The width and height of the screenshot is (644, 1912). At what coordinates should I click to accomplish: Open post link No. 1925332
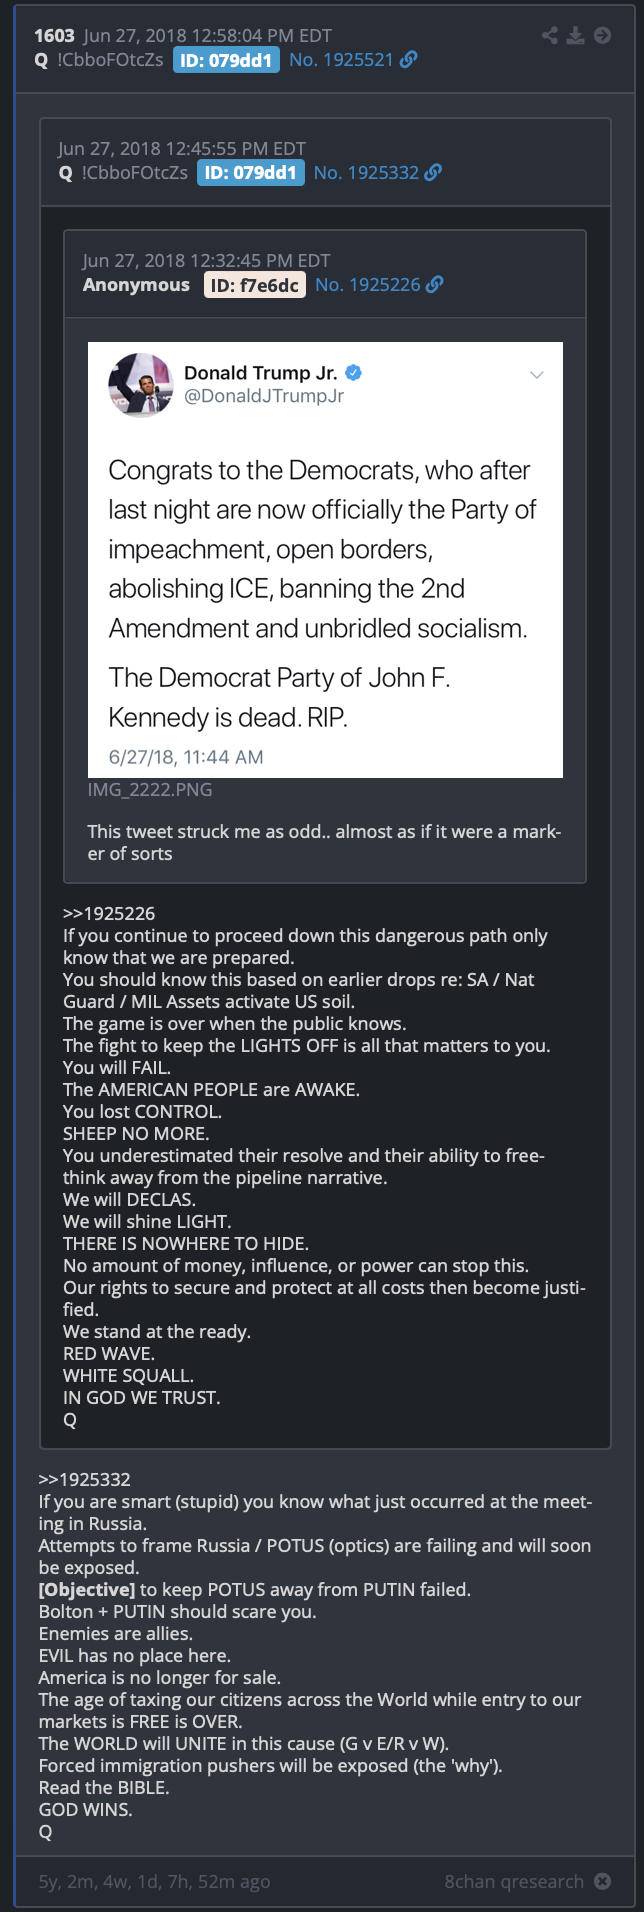[366, 173]
